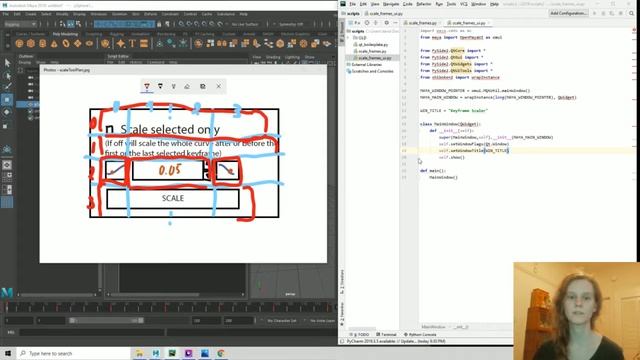Click the MEL command line input
Image resolution: width=640 pixels, height=360 pixels.
click(92, 332)
